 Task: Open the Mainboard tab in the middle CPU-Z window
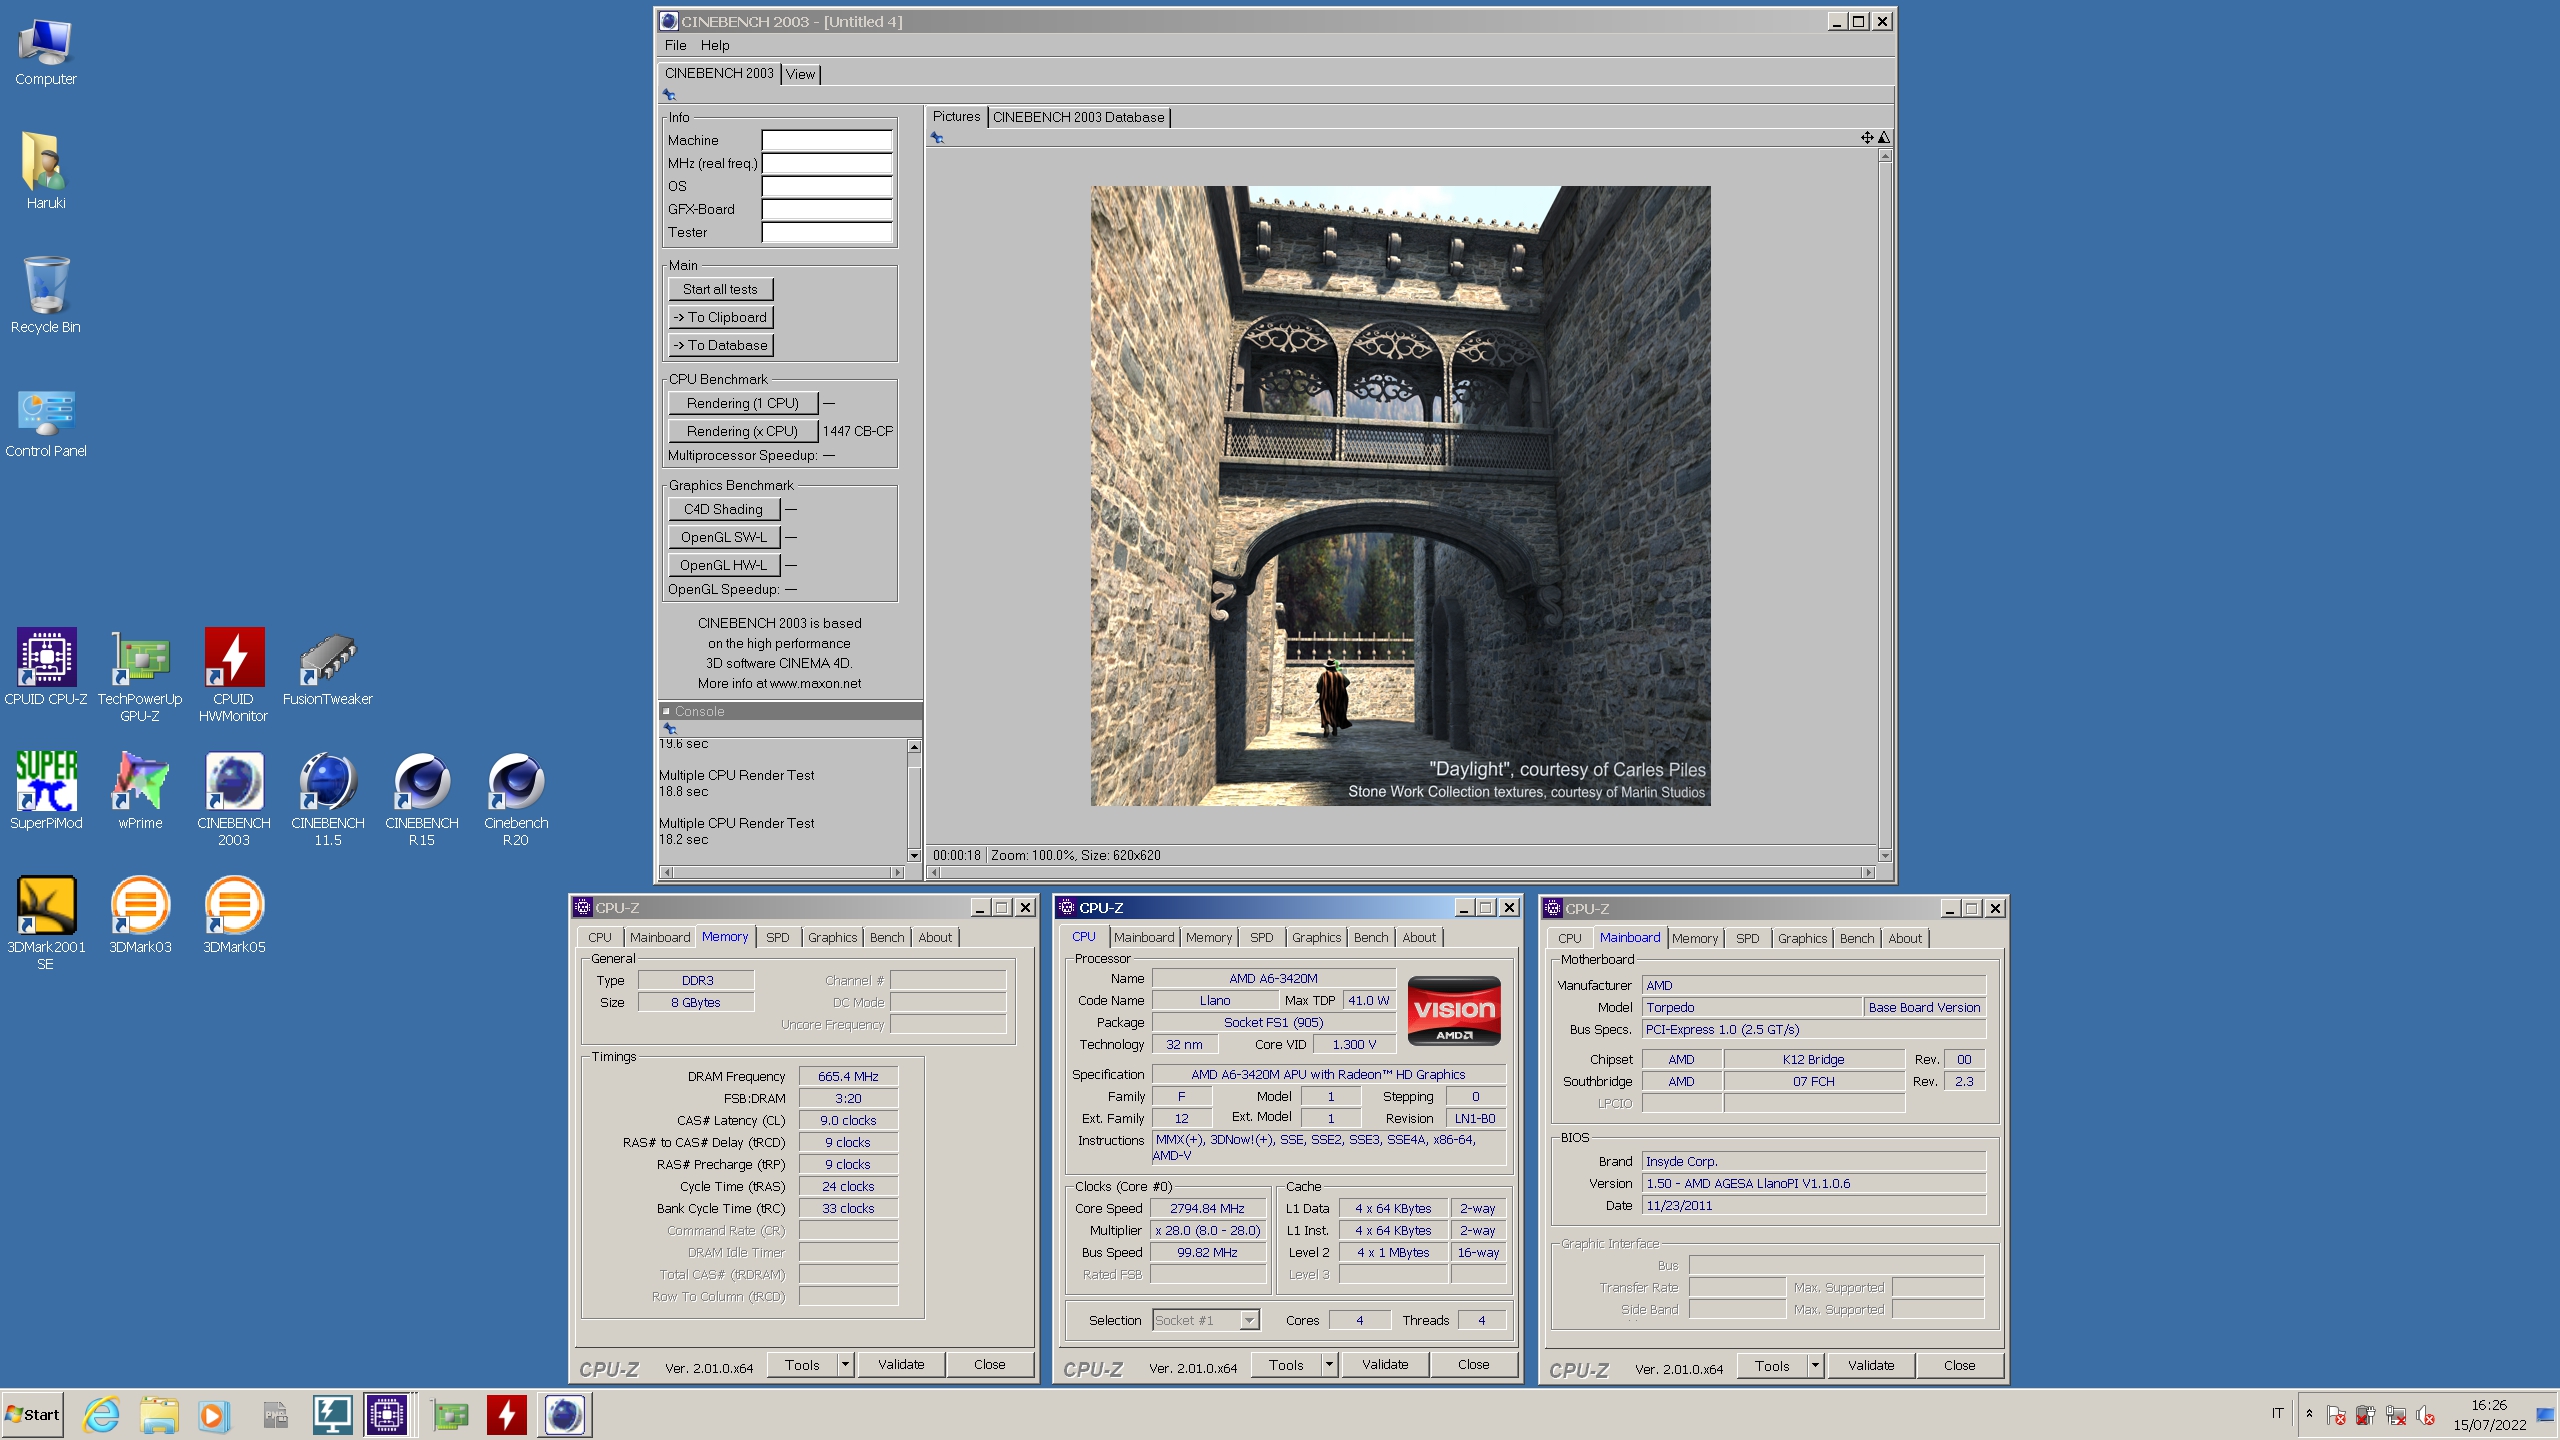pyautogui.click(x=1143, y=938)
